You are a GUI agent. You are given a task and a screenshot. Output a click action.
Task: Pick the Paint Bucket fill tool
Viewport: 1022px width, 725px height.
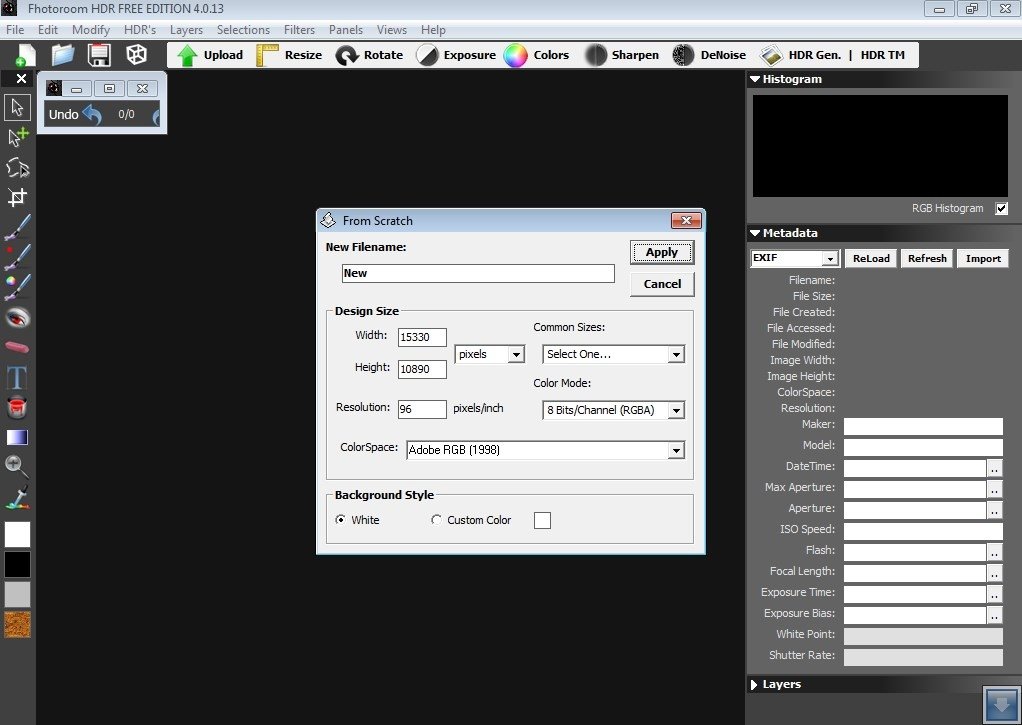coord(17,407)
